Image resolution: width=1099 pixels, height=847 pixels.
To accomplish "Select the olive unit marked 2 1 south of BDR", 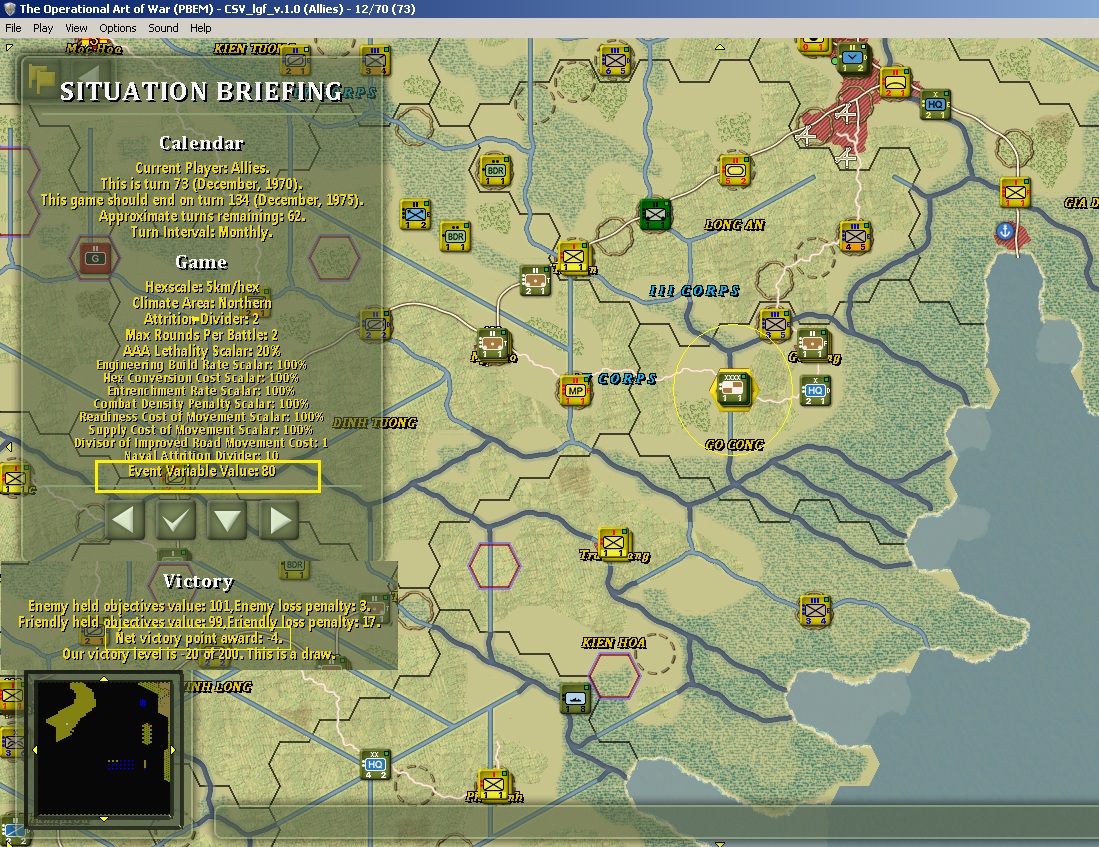I will pos(535,280).
